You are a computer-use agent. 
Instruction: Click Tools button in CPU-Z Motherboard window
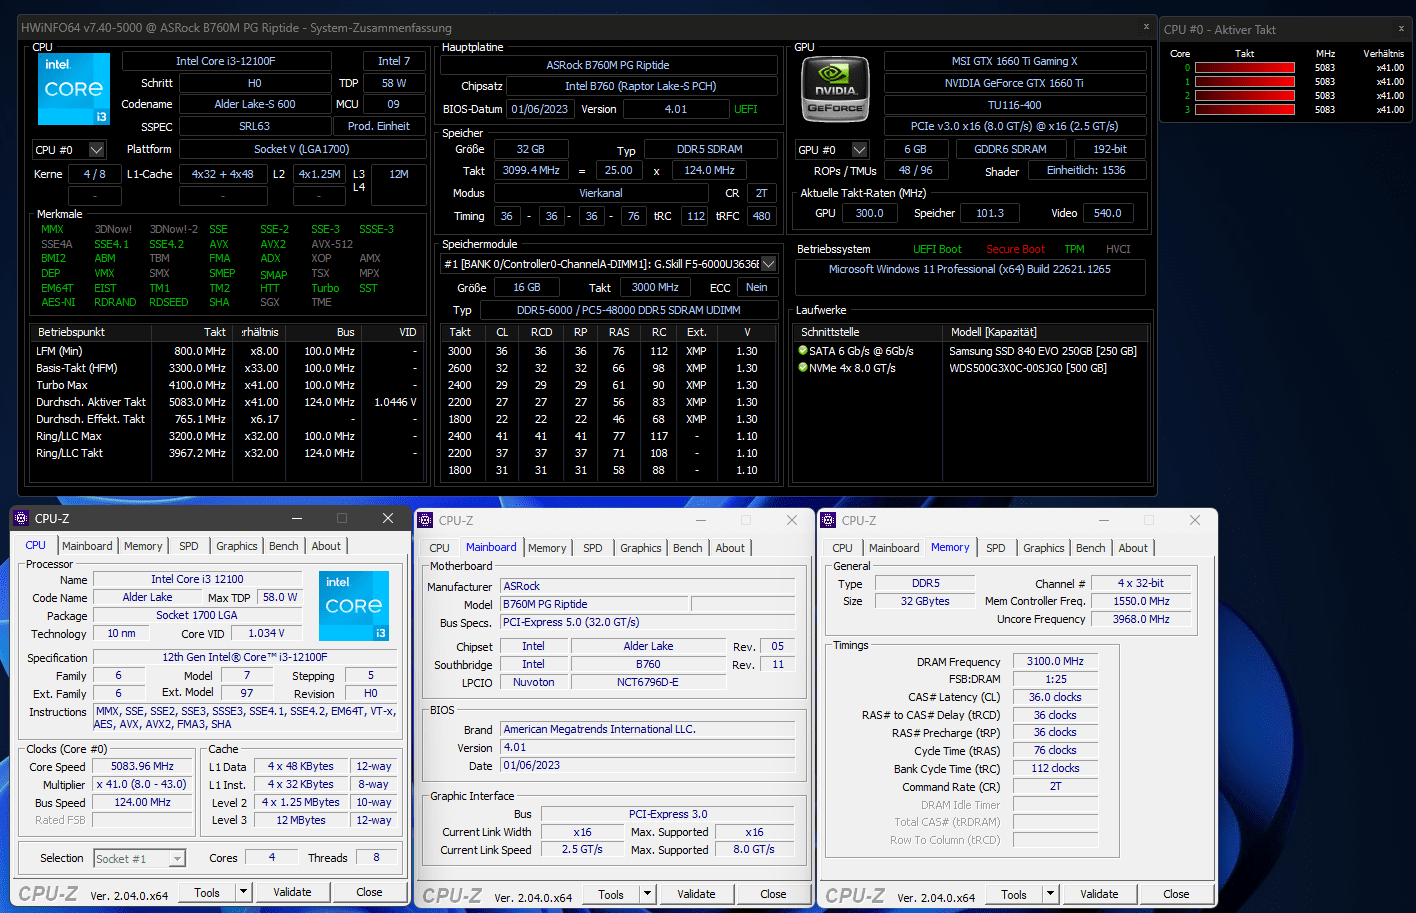(x=611, y=894)
